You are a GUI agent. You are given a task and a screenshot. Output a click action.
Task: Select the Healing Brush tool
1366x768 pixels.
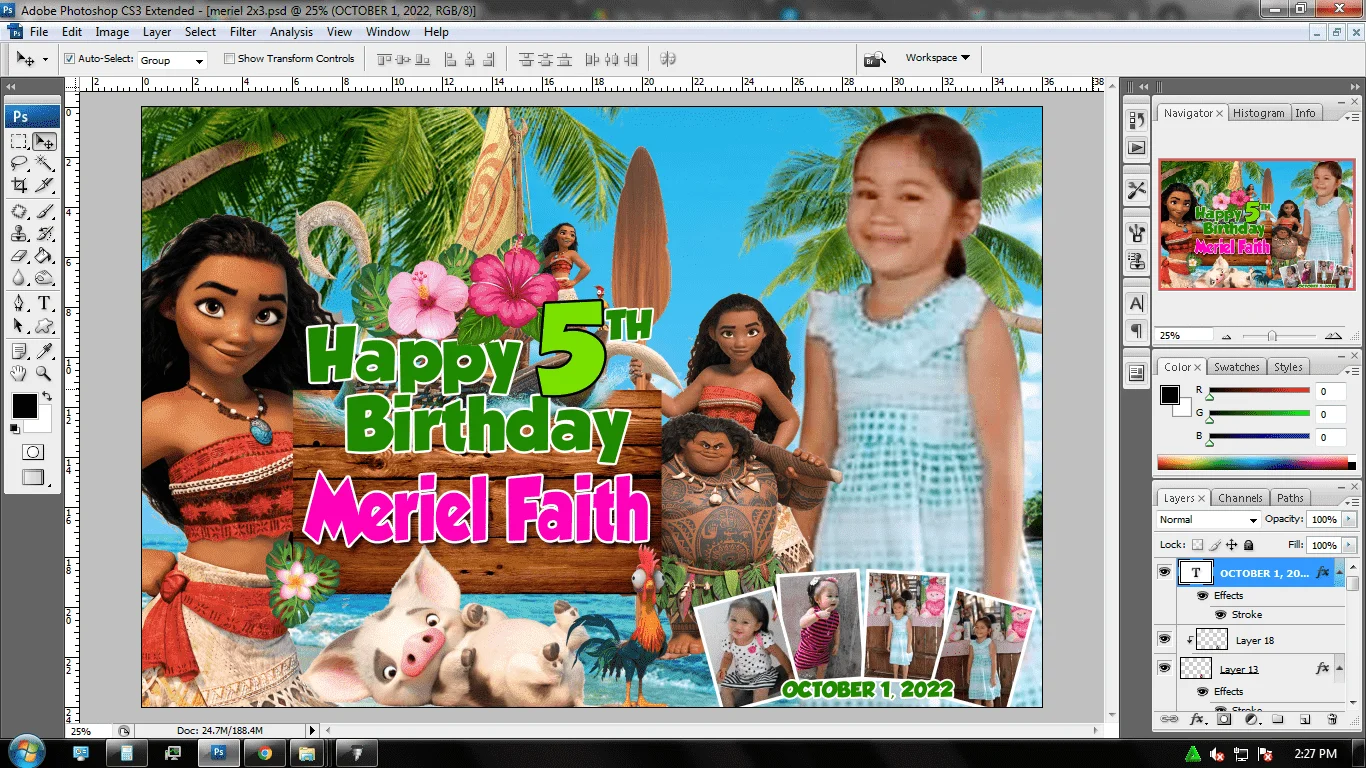[x=19, y=211]
